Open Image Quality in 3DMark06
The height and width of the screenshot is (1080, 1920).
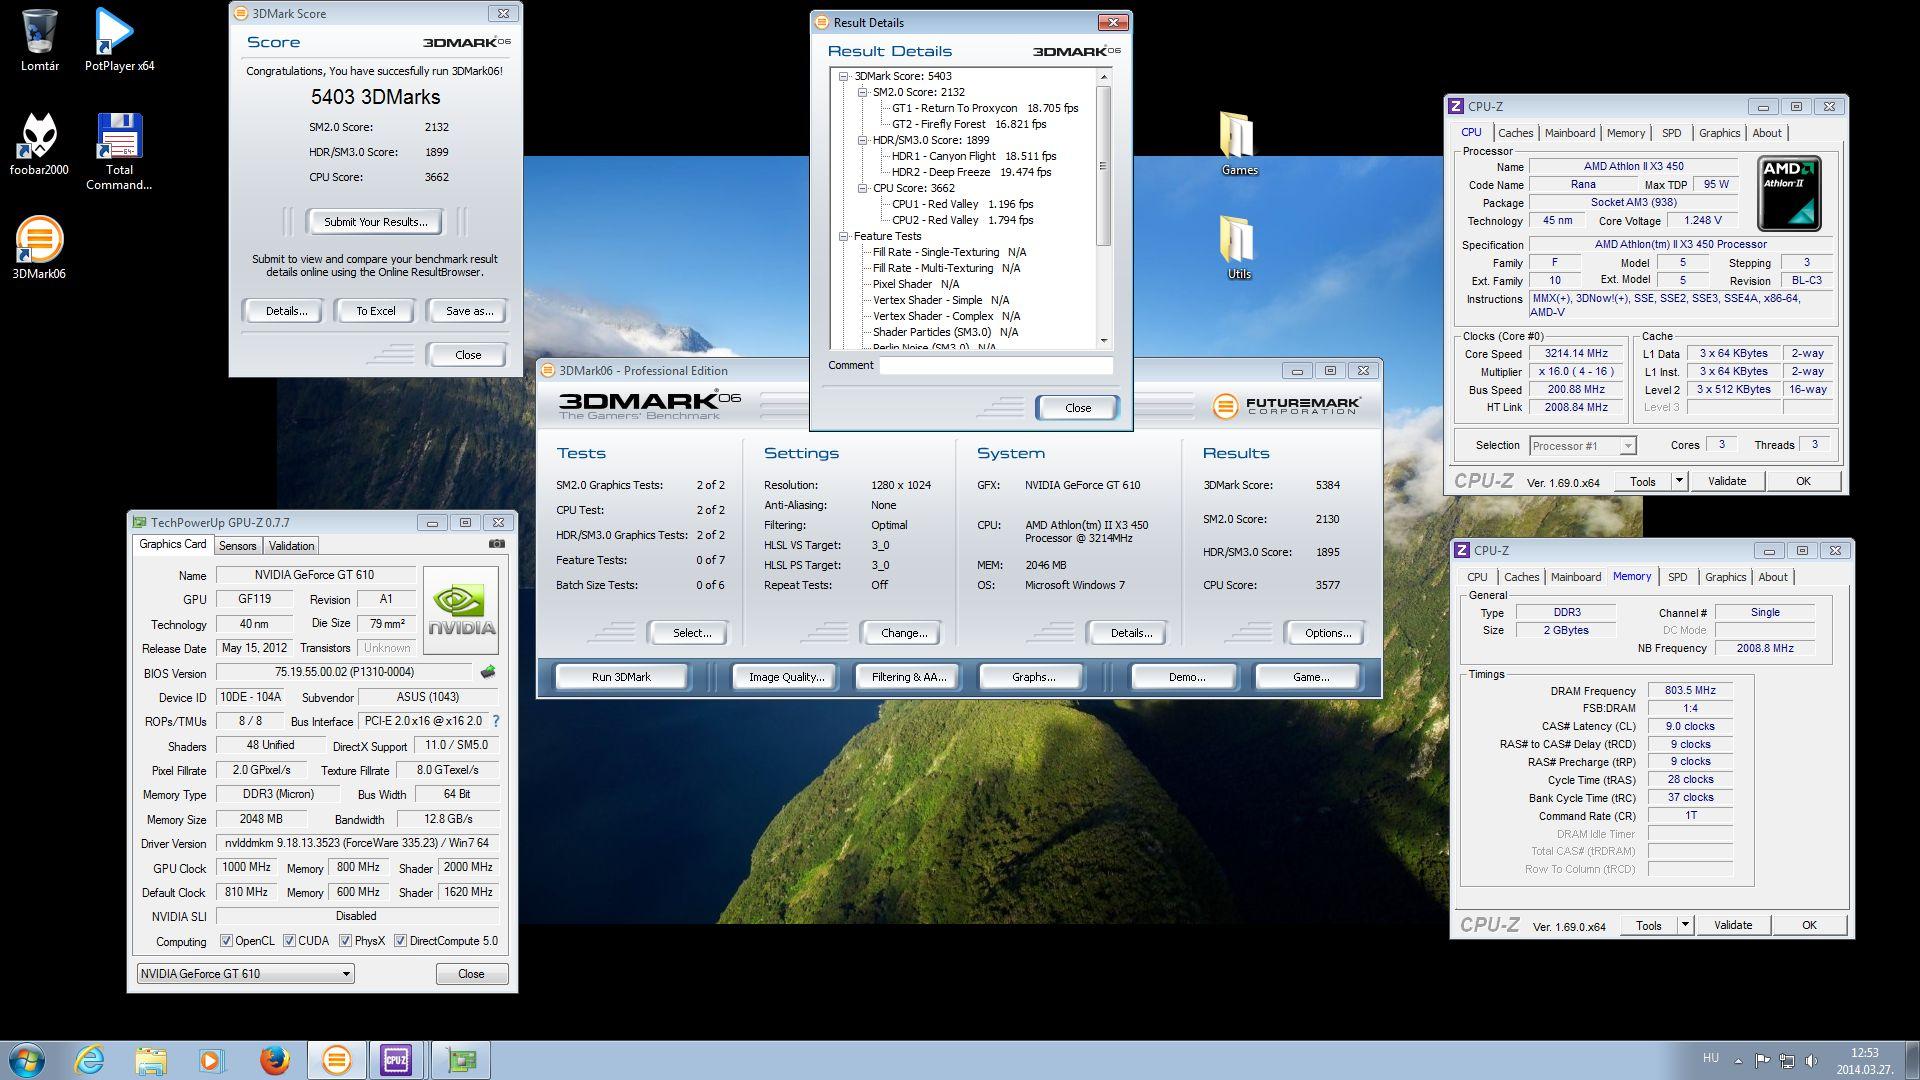(786, 677)
